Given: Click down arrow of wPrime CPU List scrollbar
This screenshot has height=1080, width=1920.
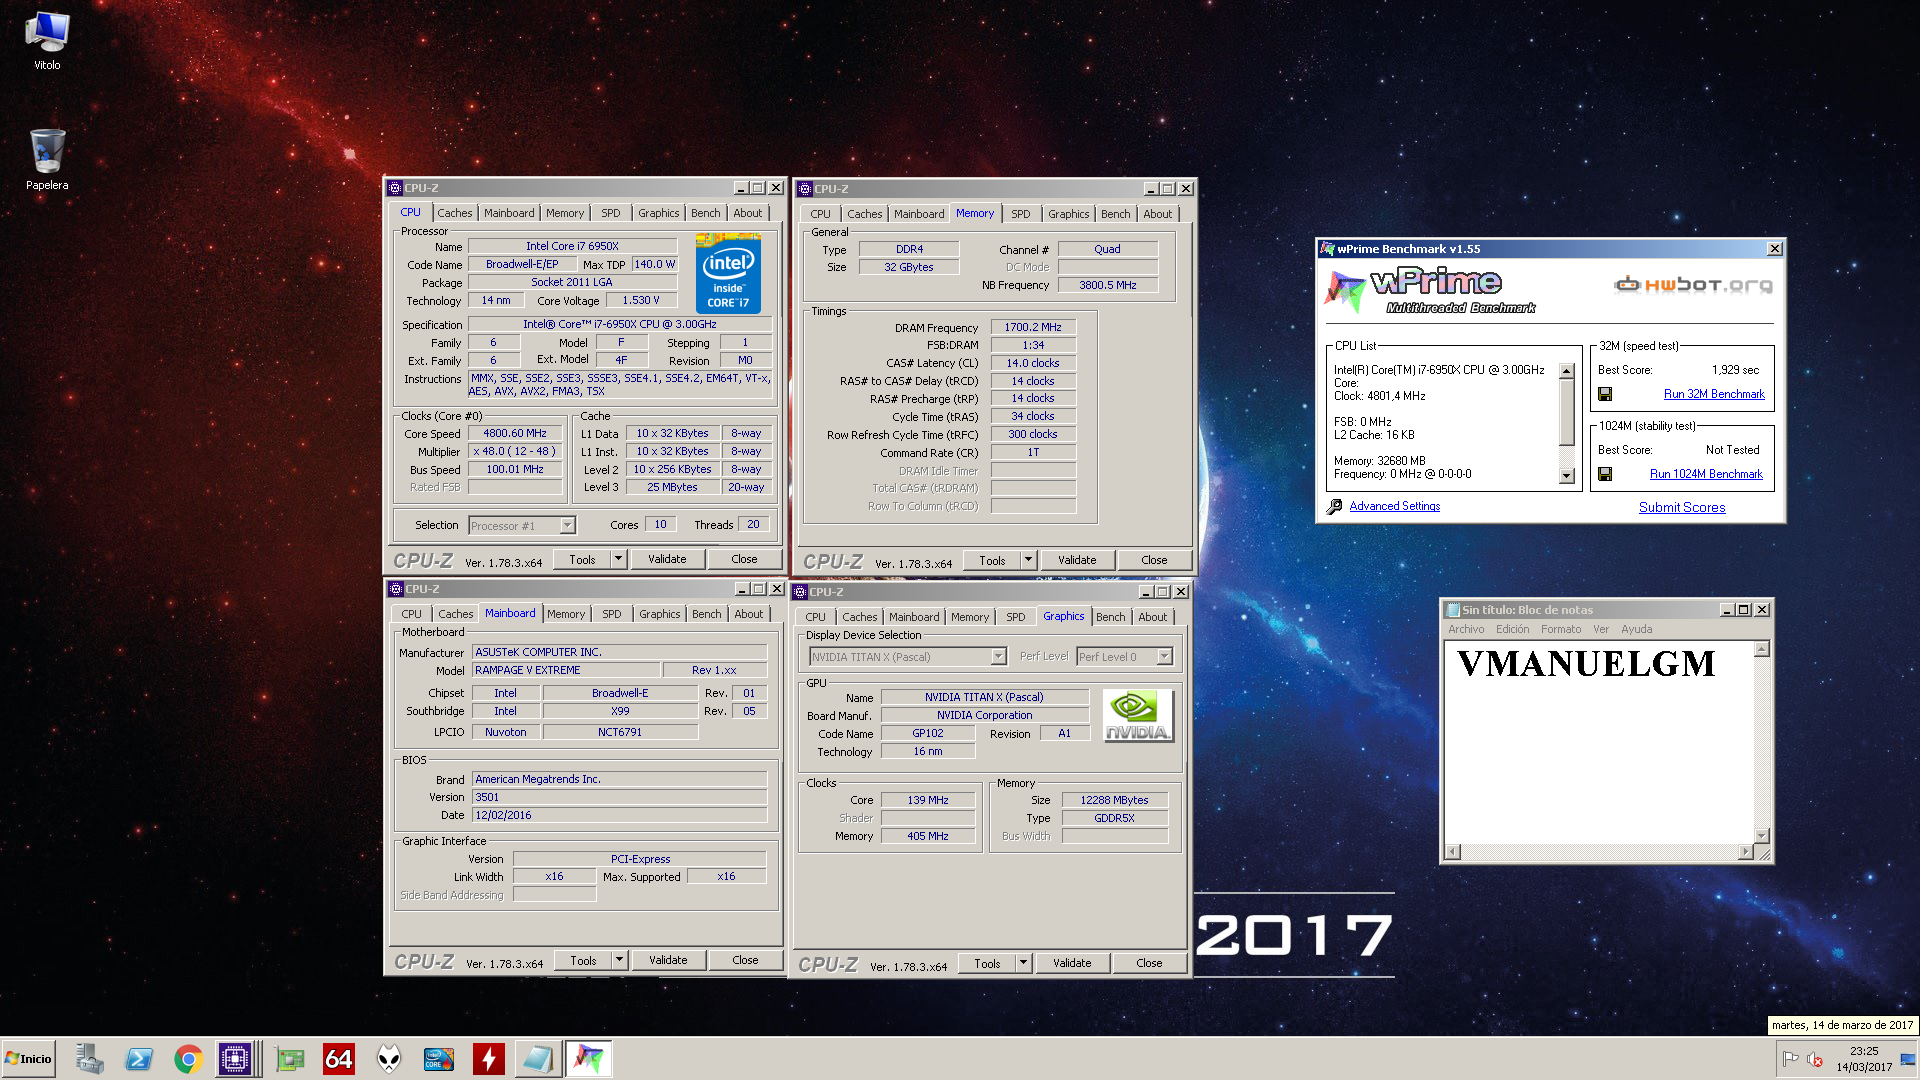Looking at the screenshot, I should tap(1567, 476).
